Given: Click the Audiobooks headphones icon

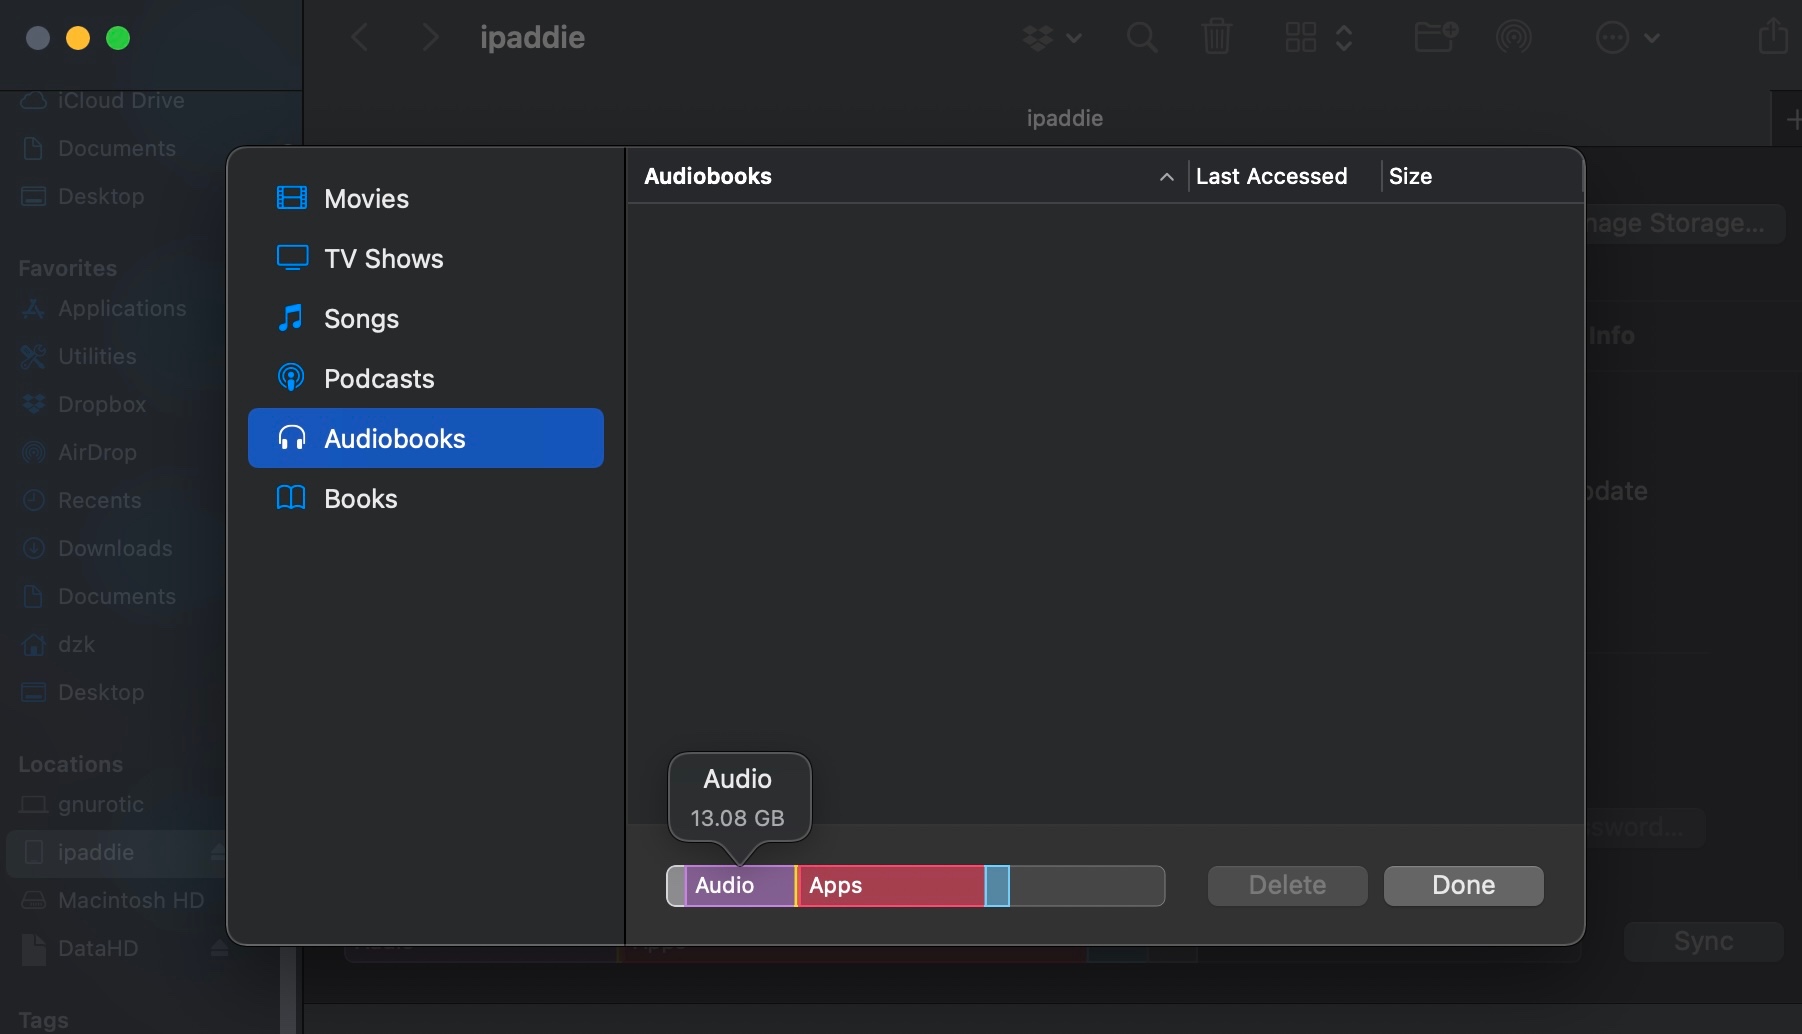Looking at the screenshot, I should (291, 438).
